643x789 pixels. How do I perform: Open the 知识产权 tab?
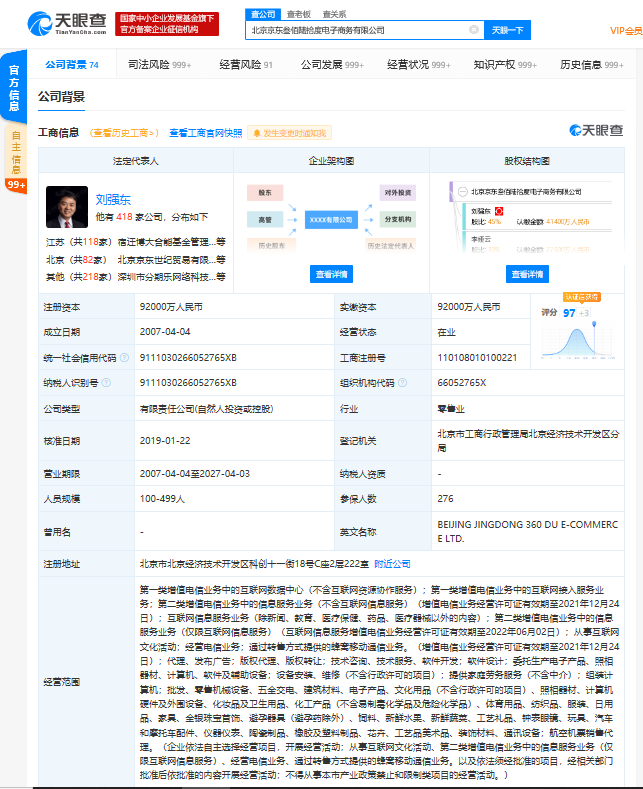click(x=505, y=64)
